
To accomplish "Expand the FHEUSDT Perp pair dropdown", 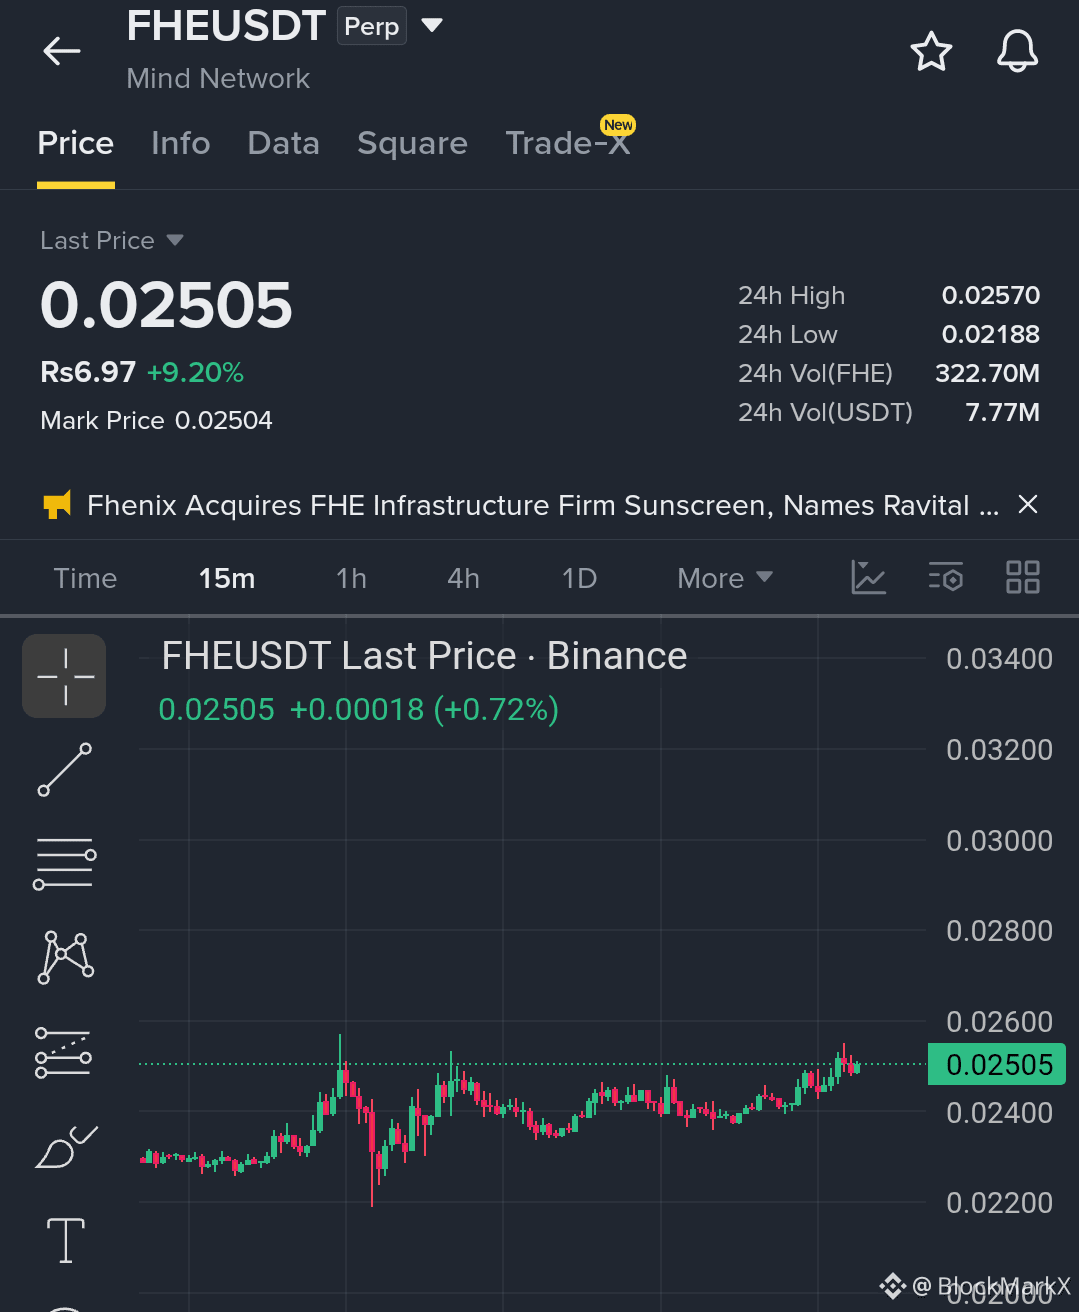I will [x=432, y=25].
